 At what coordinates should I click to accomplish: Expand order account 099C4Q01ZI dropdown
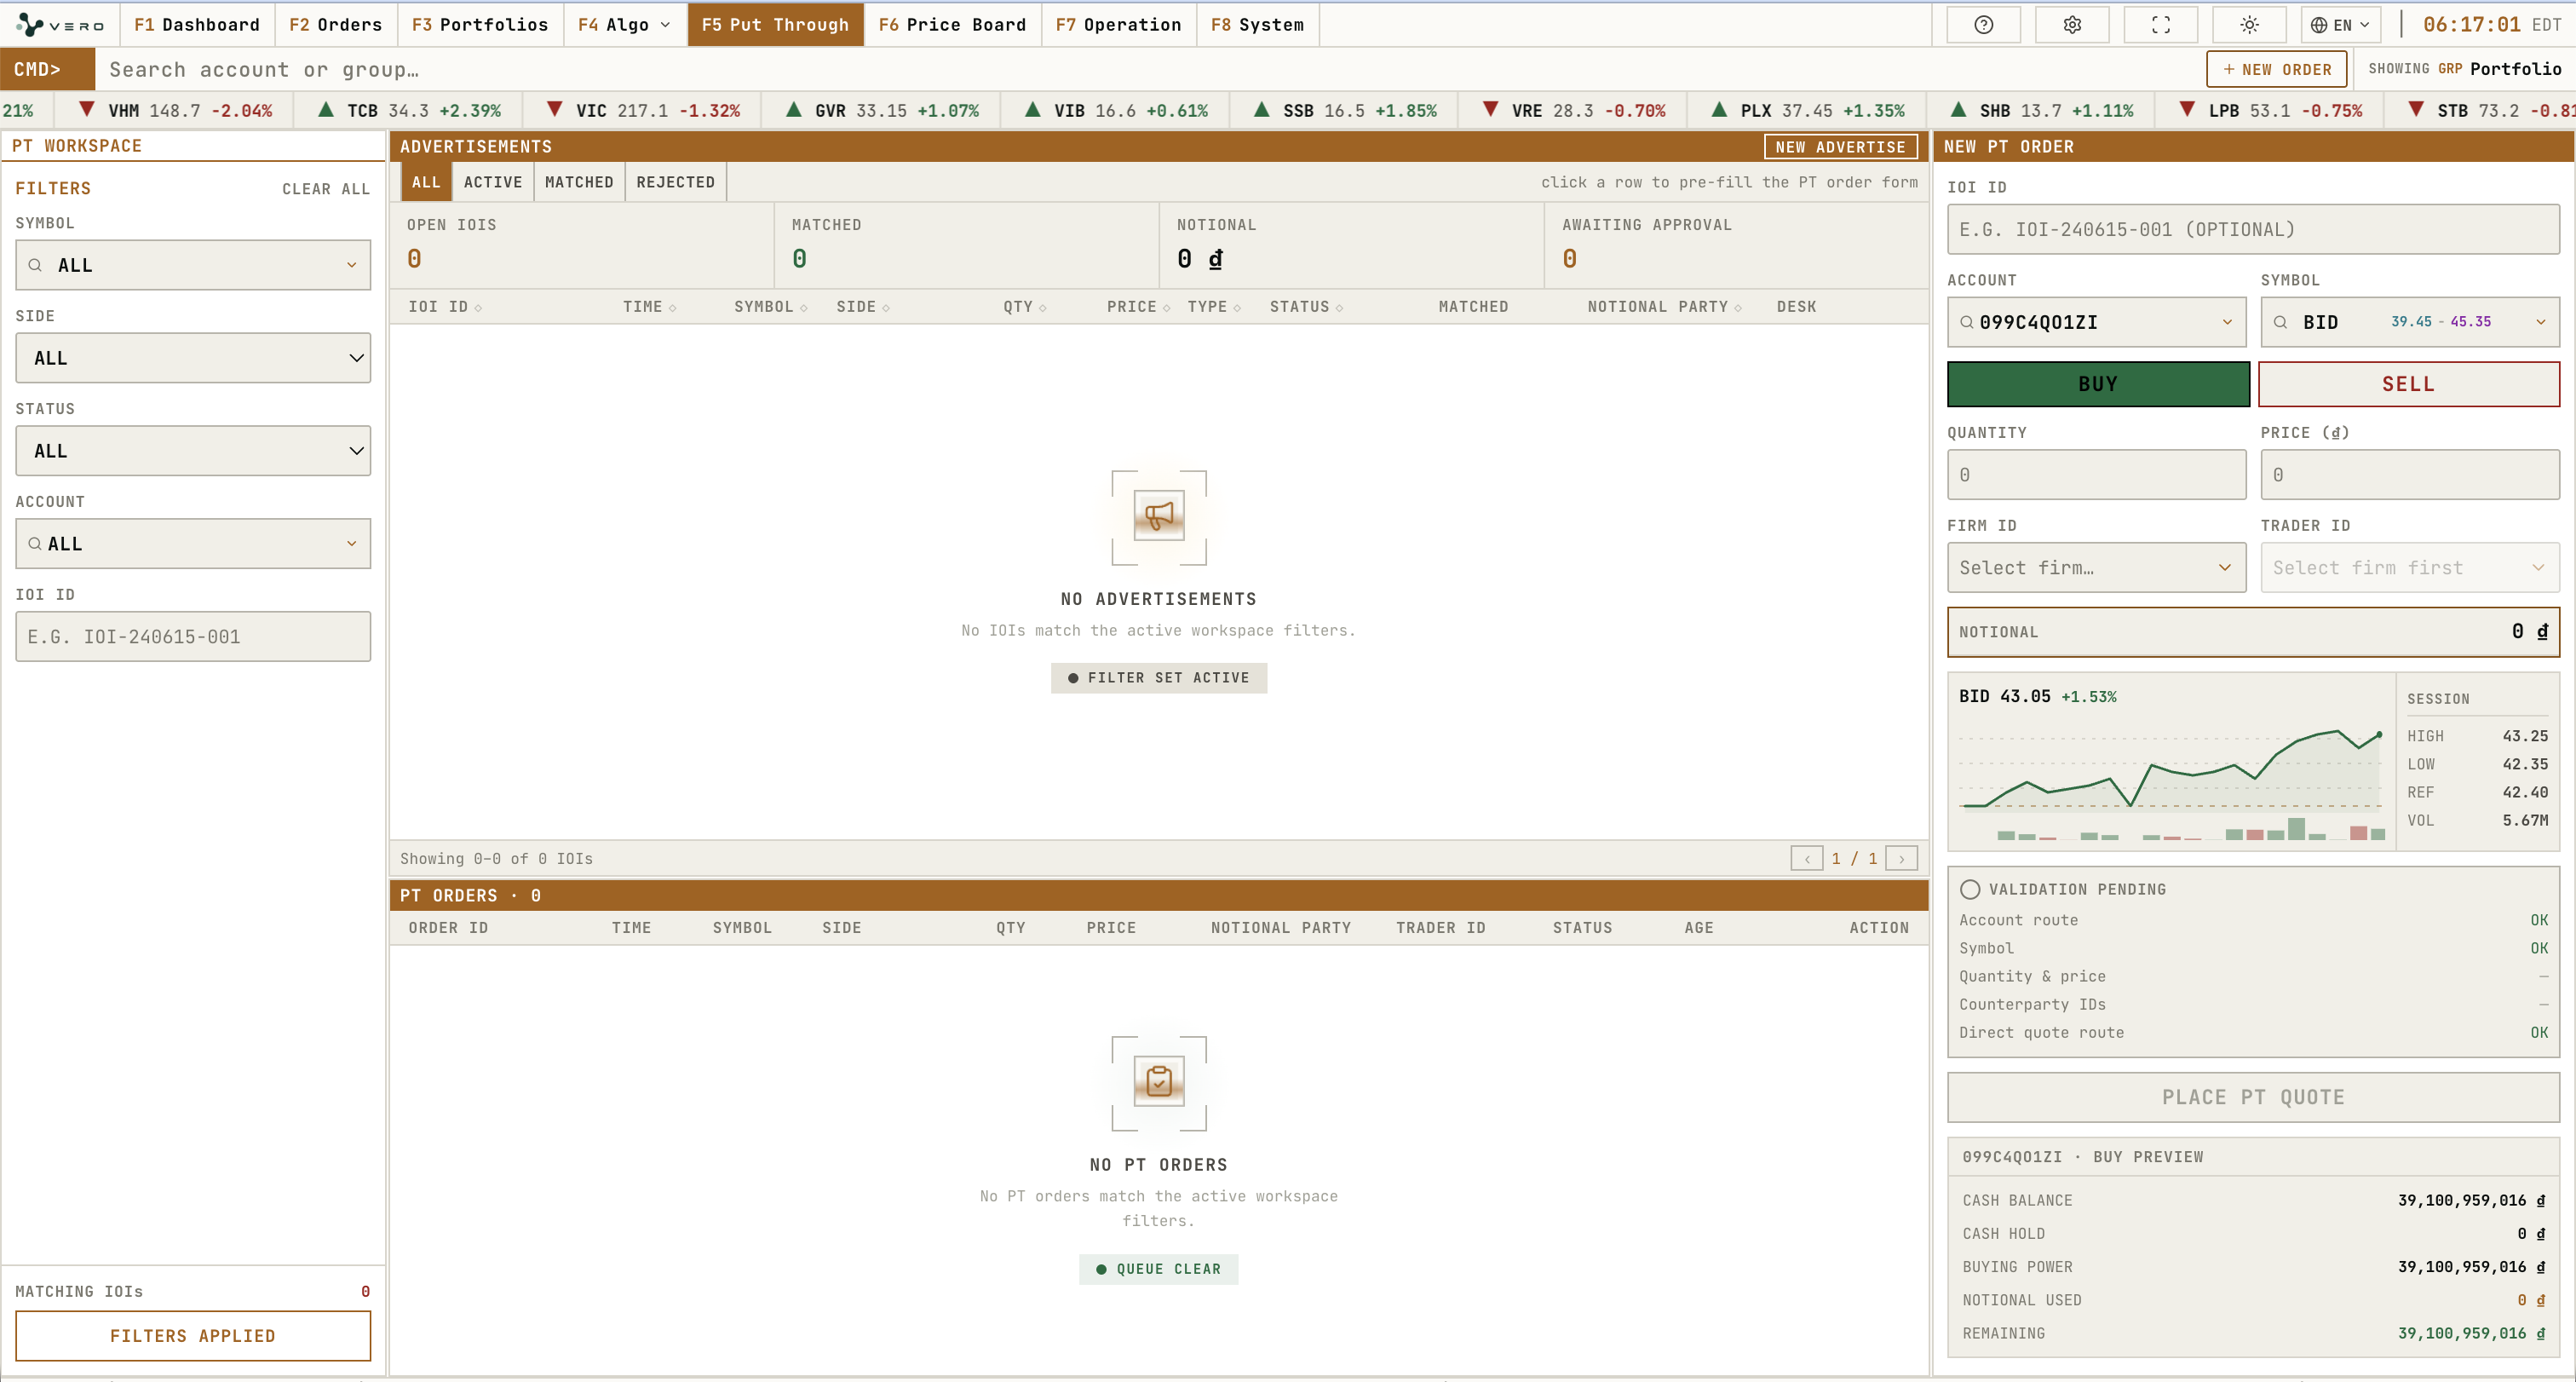[2097, 322]
